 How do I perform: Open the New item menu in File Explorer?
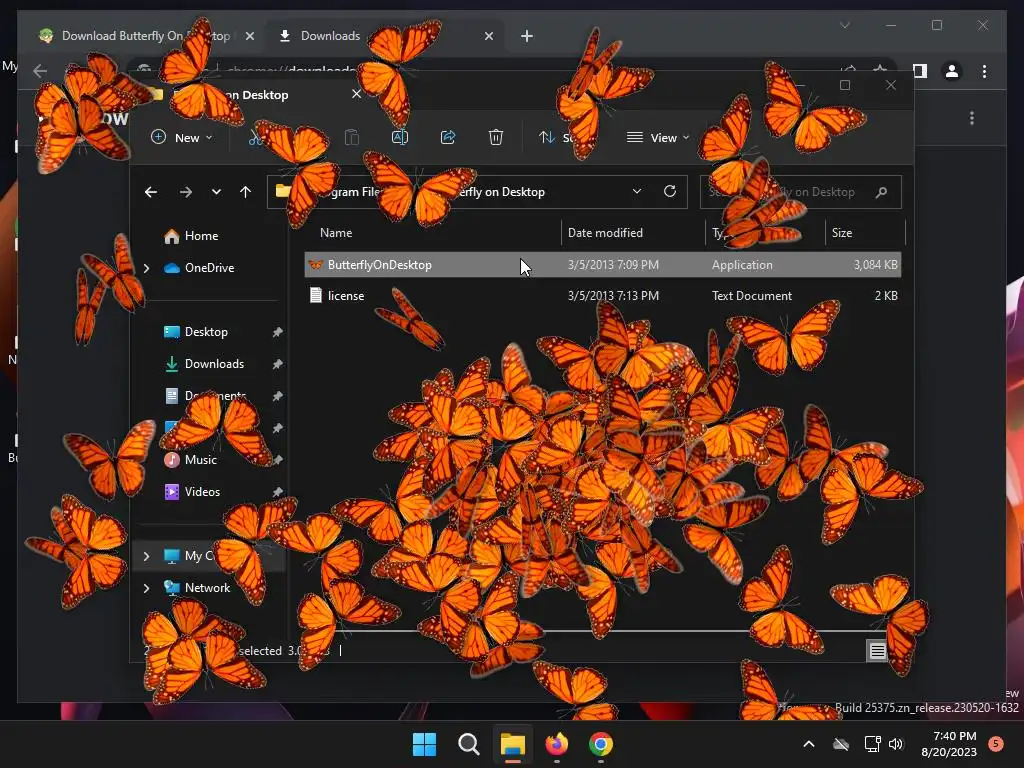pos(182,137)
